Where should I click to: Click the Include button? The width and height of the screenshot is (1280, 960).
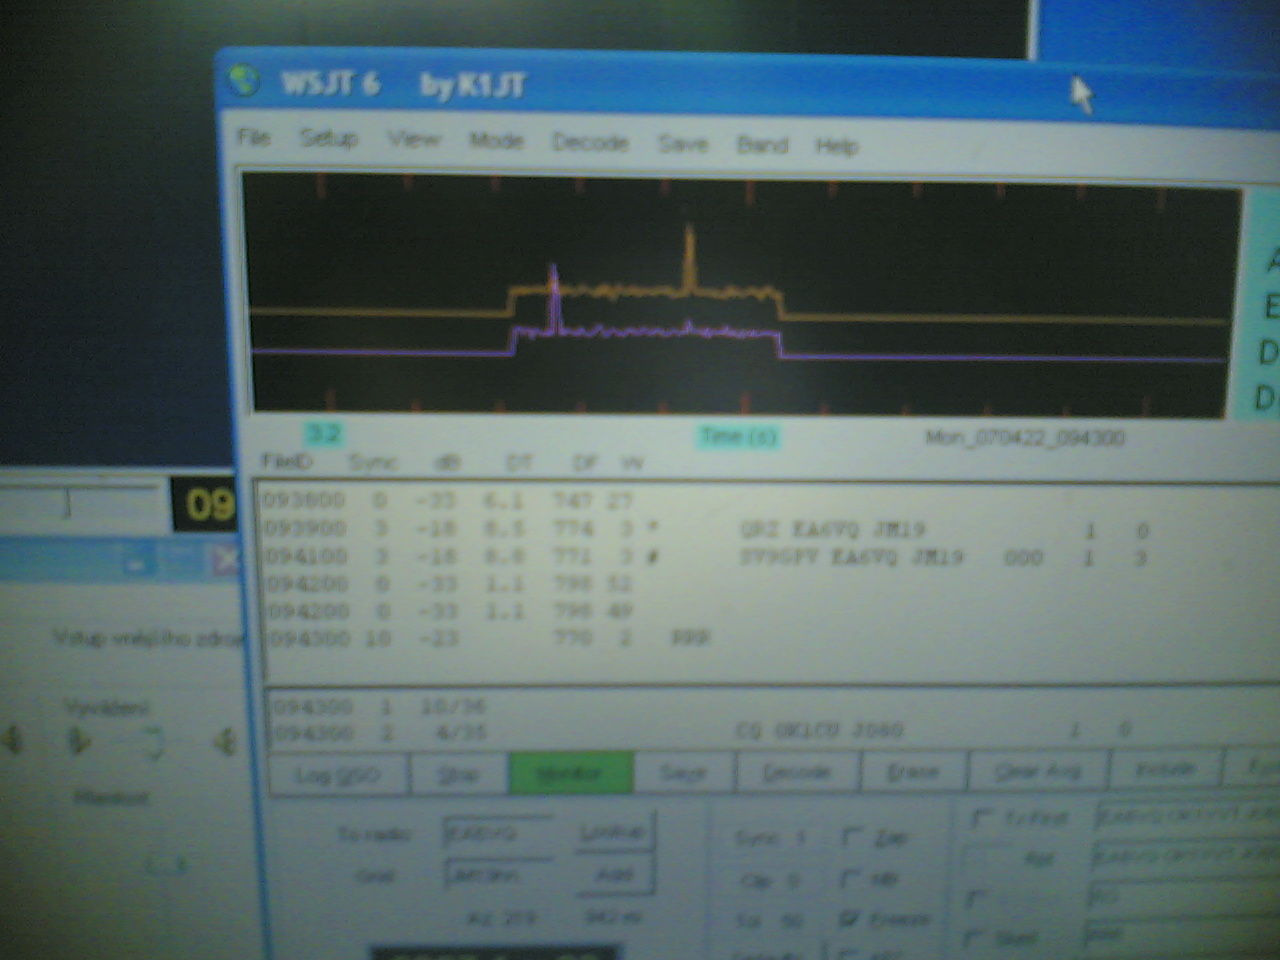(x=1166, y=769)
